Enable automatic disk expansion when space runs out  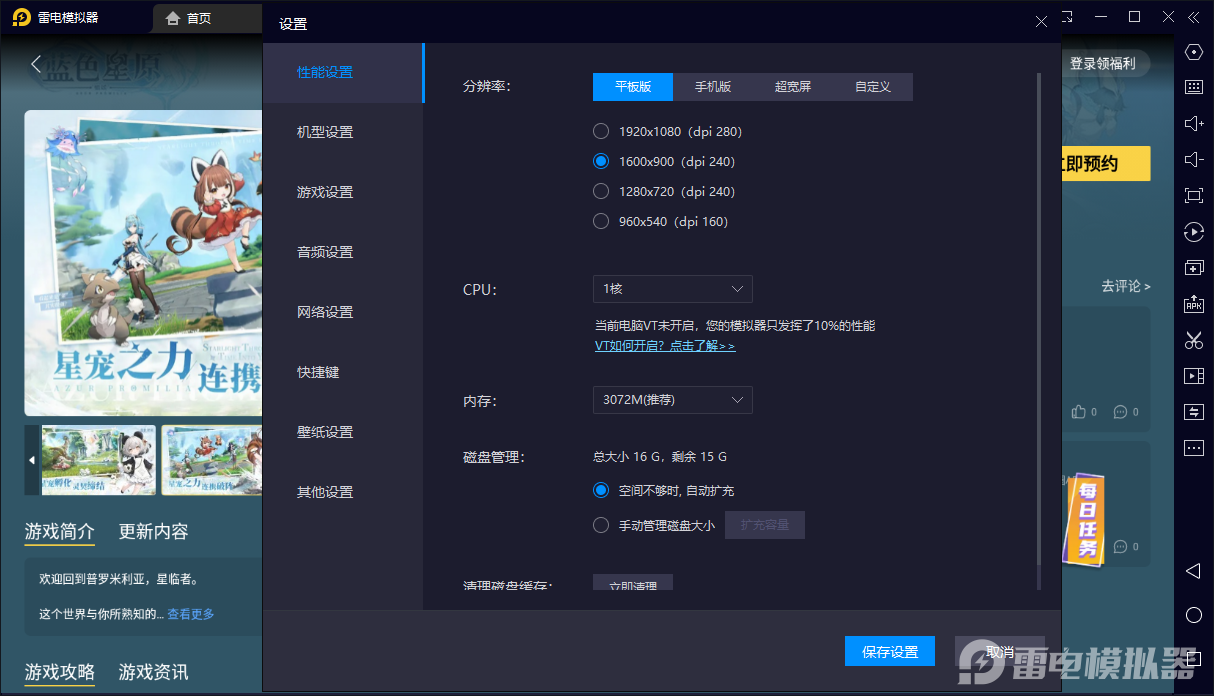601,490
